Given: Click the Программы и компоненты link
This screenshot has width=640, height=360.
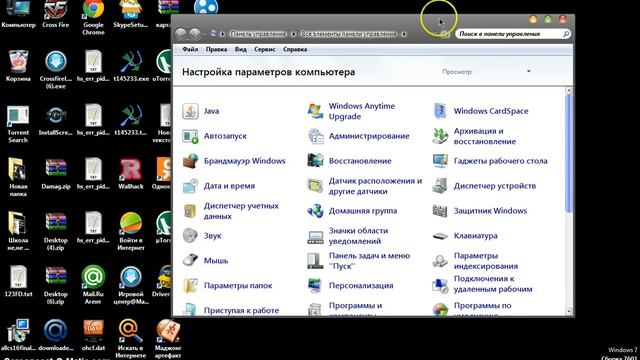Looking at the screenshot, I should click(x=356, y=309).
